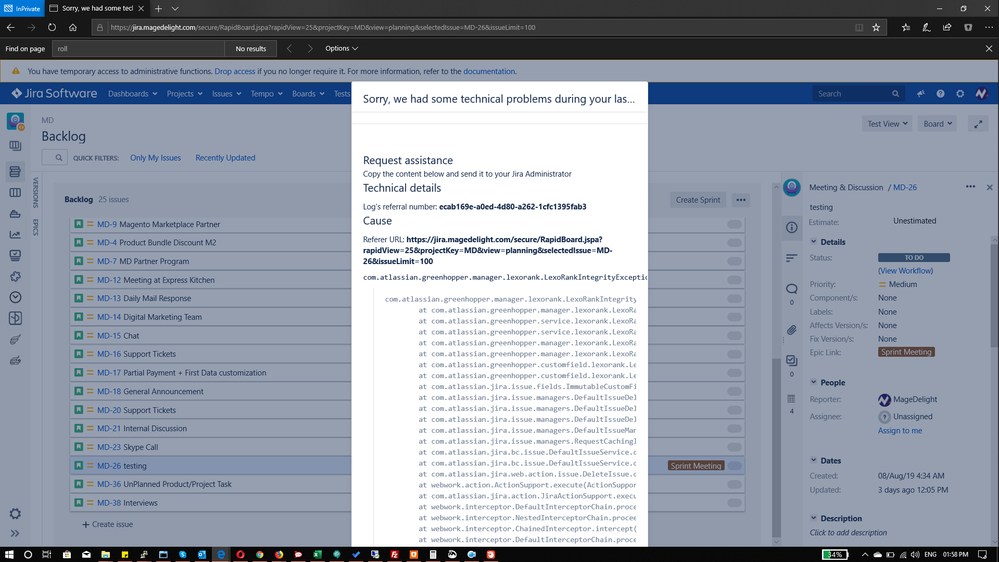Open Jira Software home logo
Screen dimensions: 999x562
tap(54, 94)
